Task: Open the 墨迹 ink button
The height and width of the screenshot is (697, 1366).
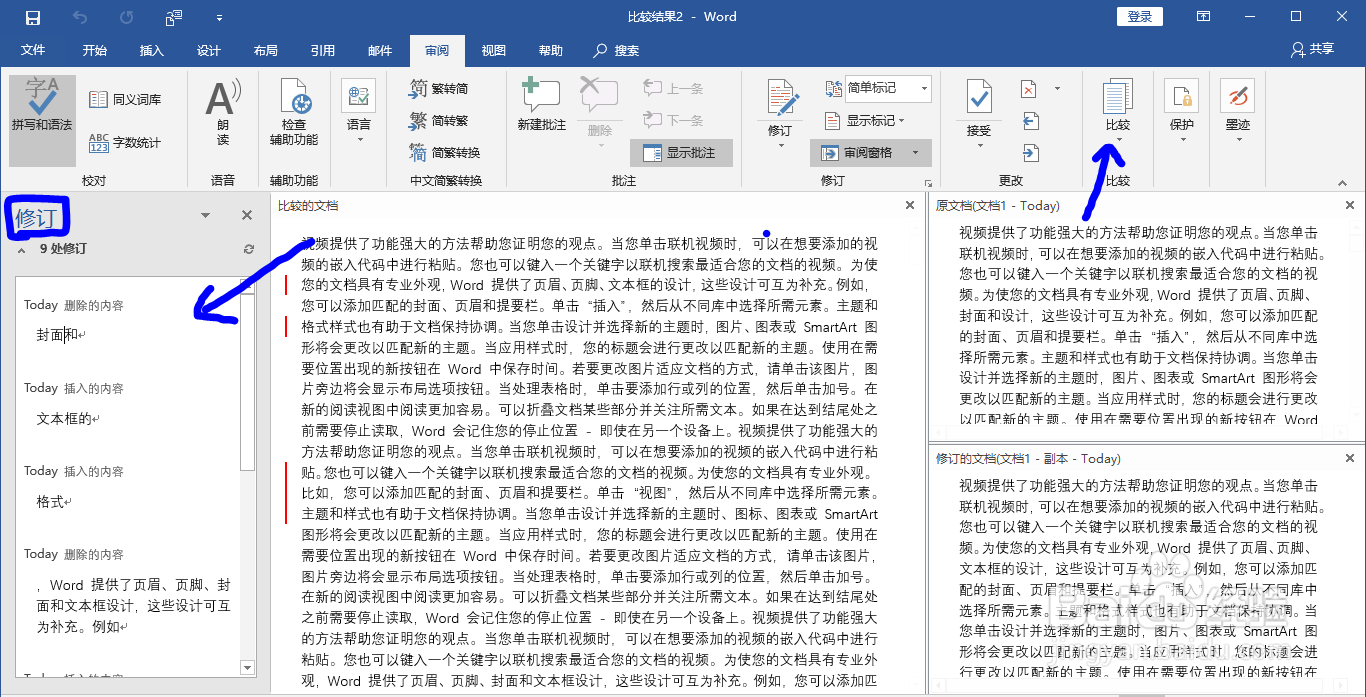Action: 1237,110
